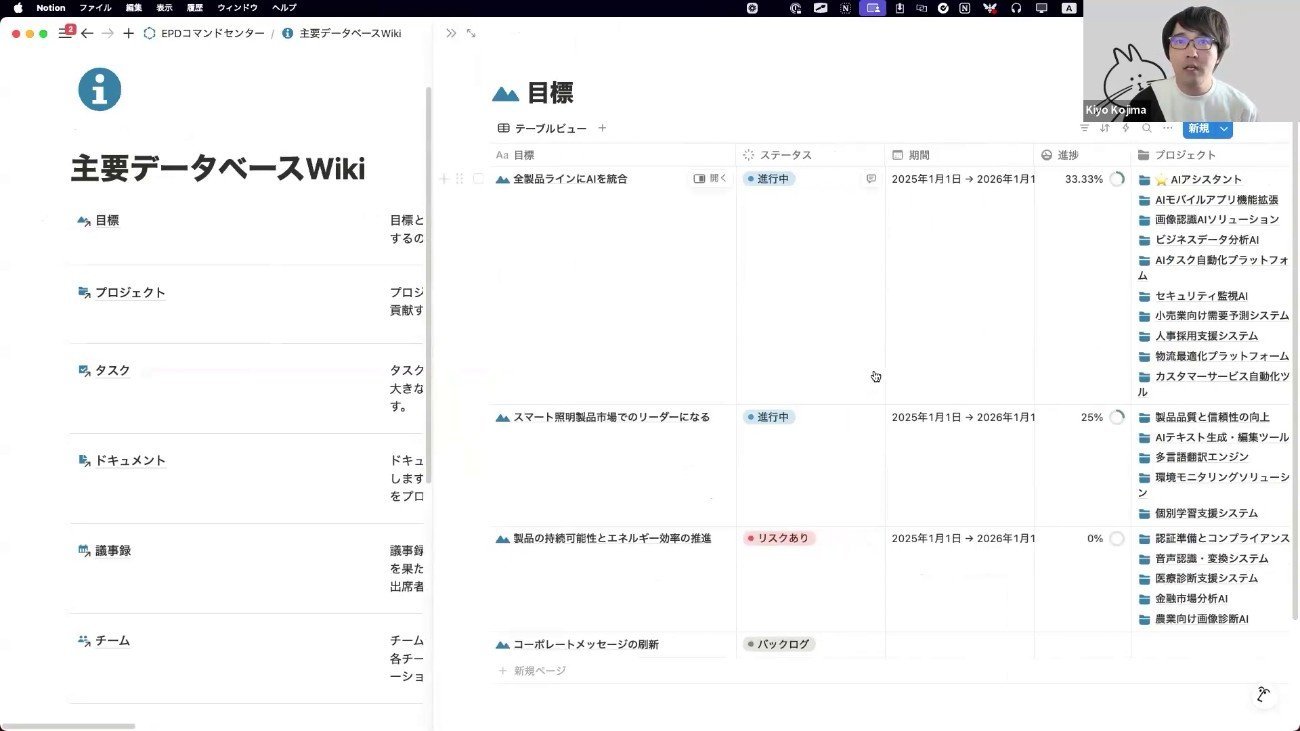Click the blue info page icon
This screenshot has height=731, width=1300.
pyautogui.click(x=100, y=90)
